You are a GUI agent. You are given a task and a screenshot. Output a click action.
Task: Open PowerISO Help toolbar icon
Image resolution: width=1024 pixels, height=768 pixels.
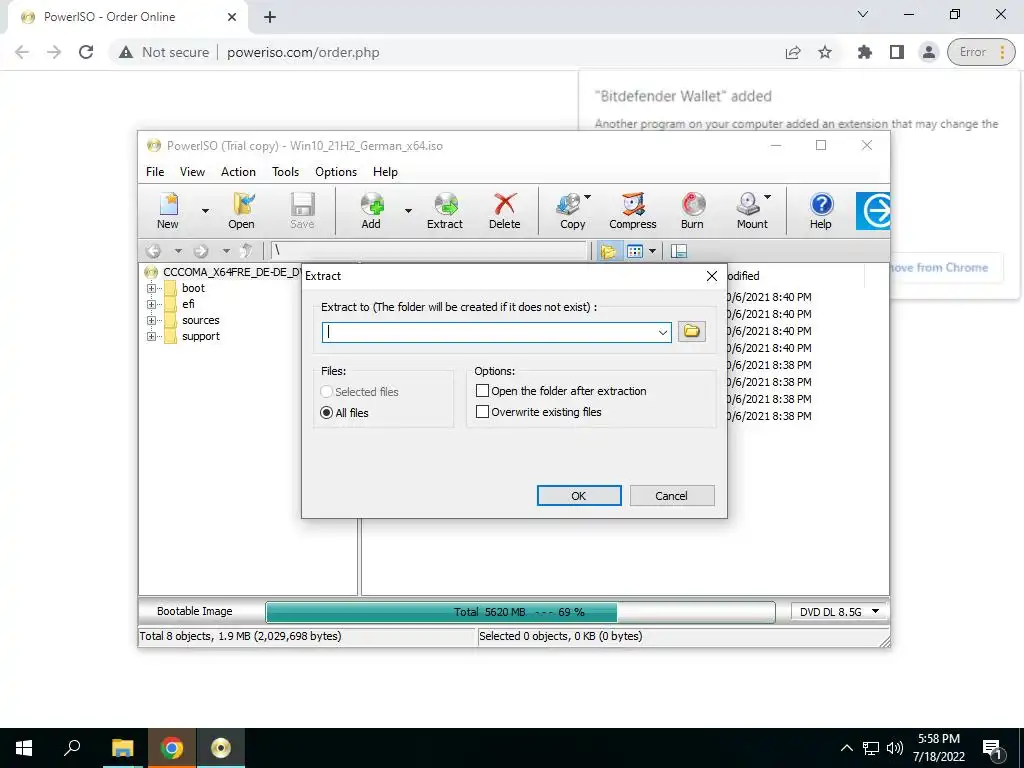click(821, 210)
